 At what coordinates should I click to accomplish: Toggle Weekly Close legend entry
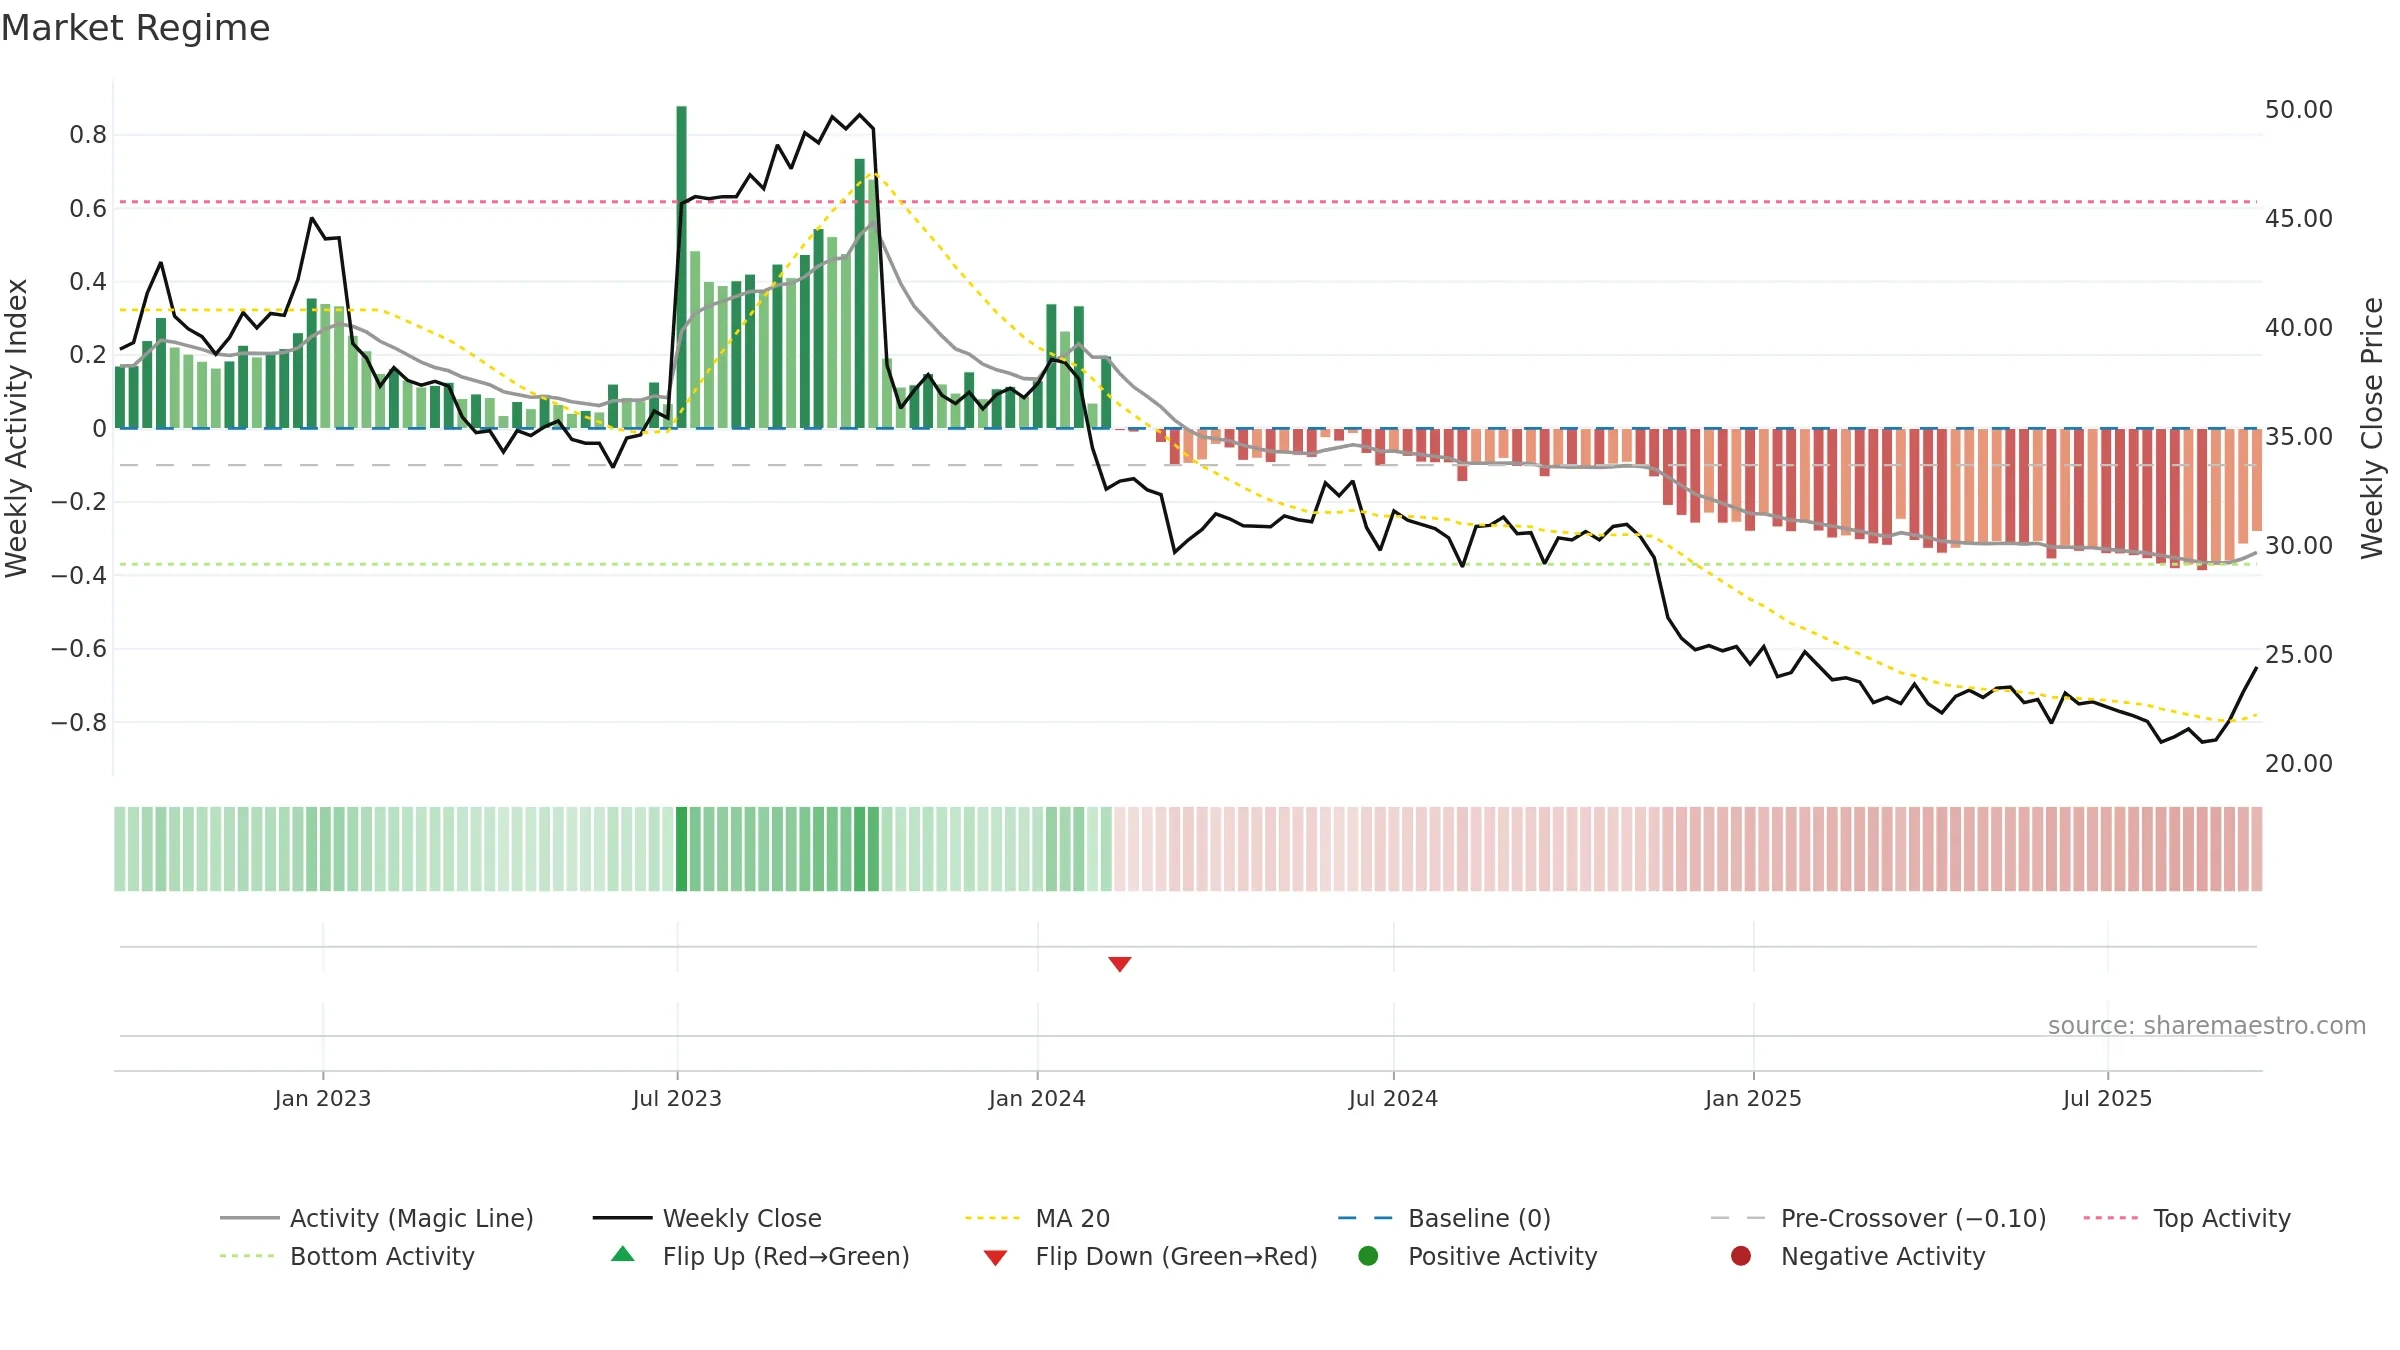[x=707, y=1218]
